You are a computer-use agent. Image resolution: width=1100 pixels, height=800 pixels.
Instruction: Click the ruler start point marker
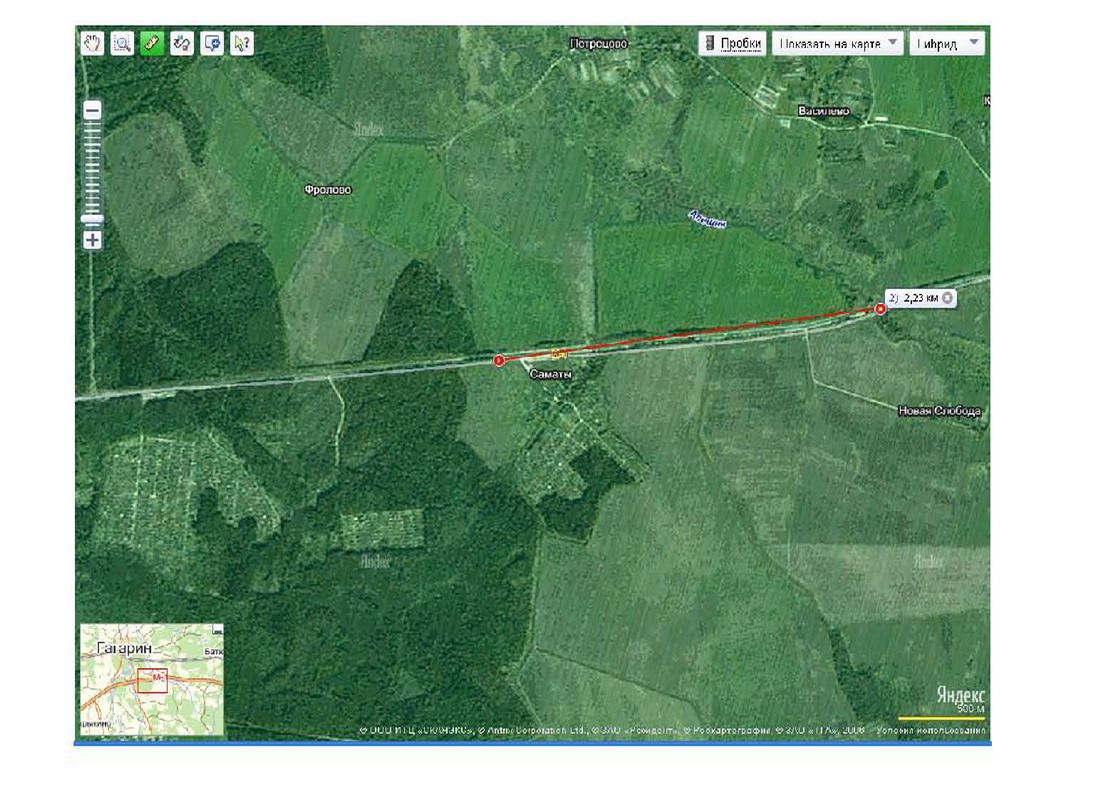(499, 360)
